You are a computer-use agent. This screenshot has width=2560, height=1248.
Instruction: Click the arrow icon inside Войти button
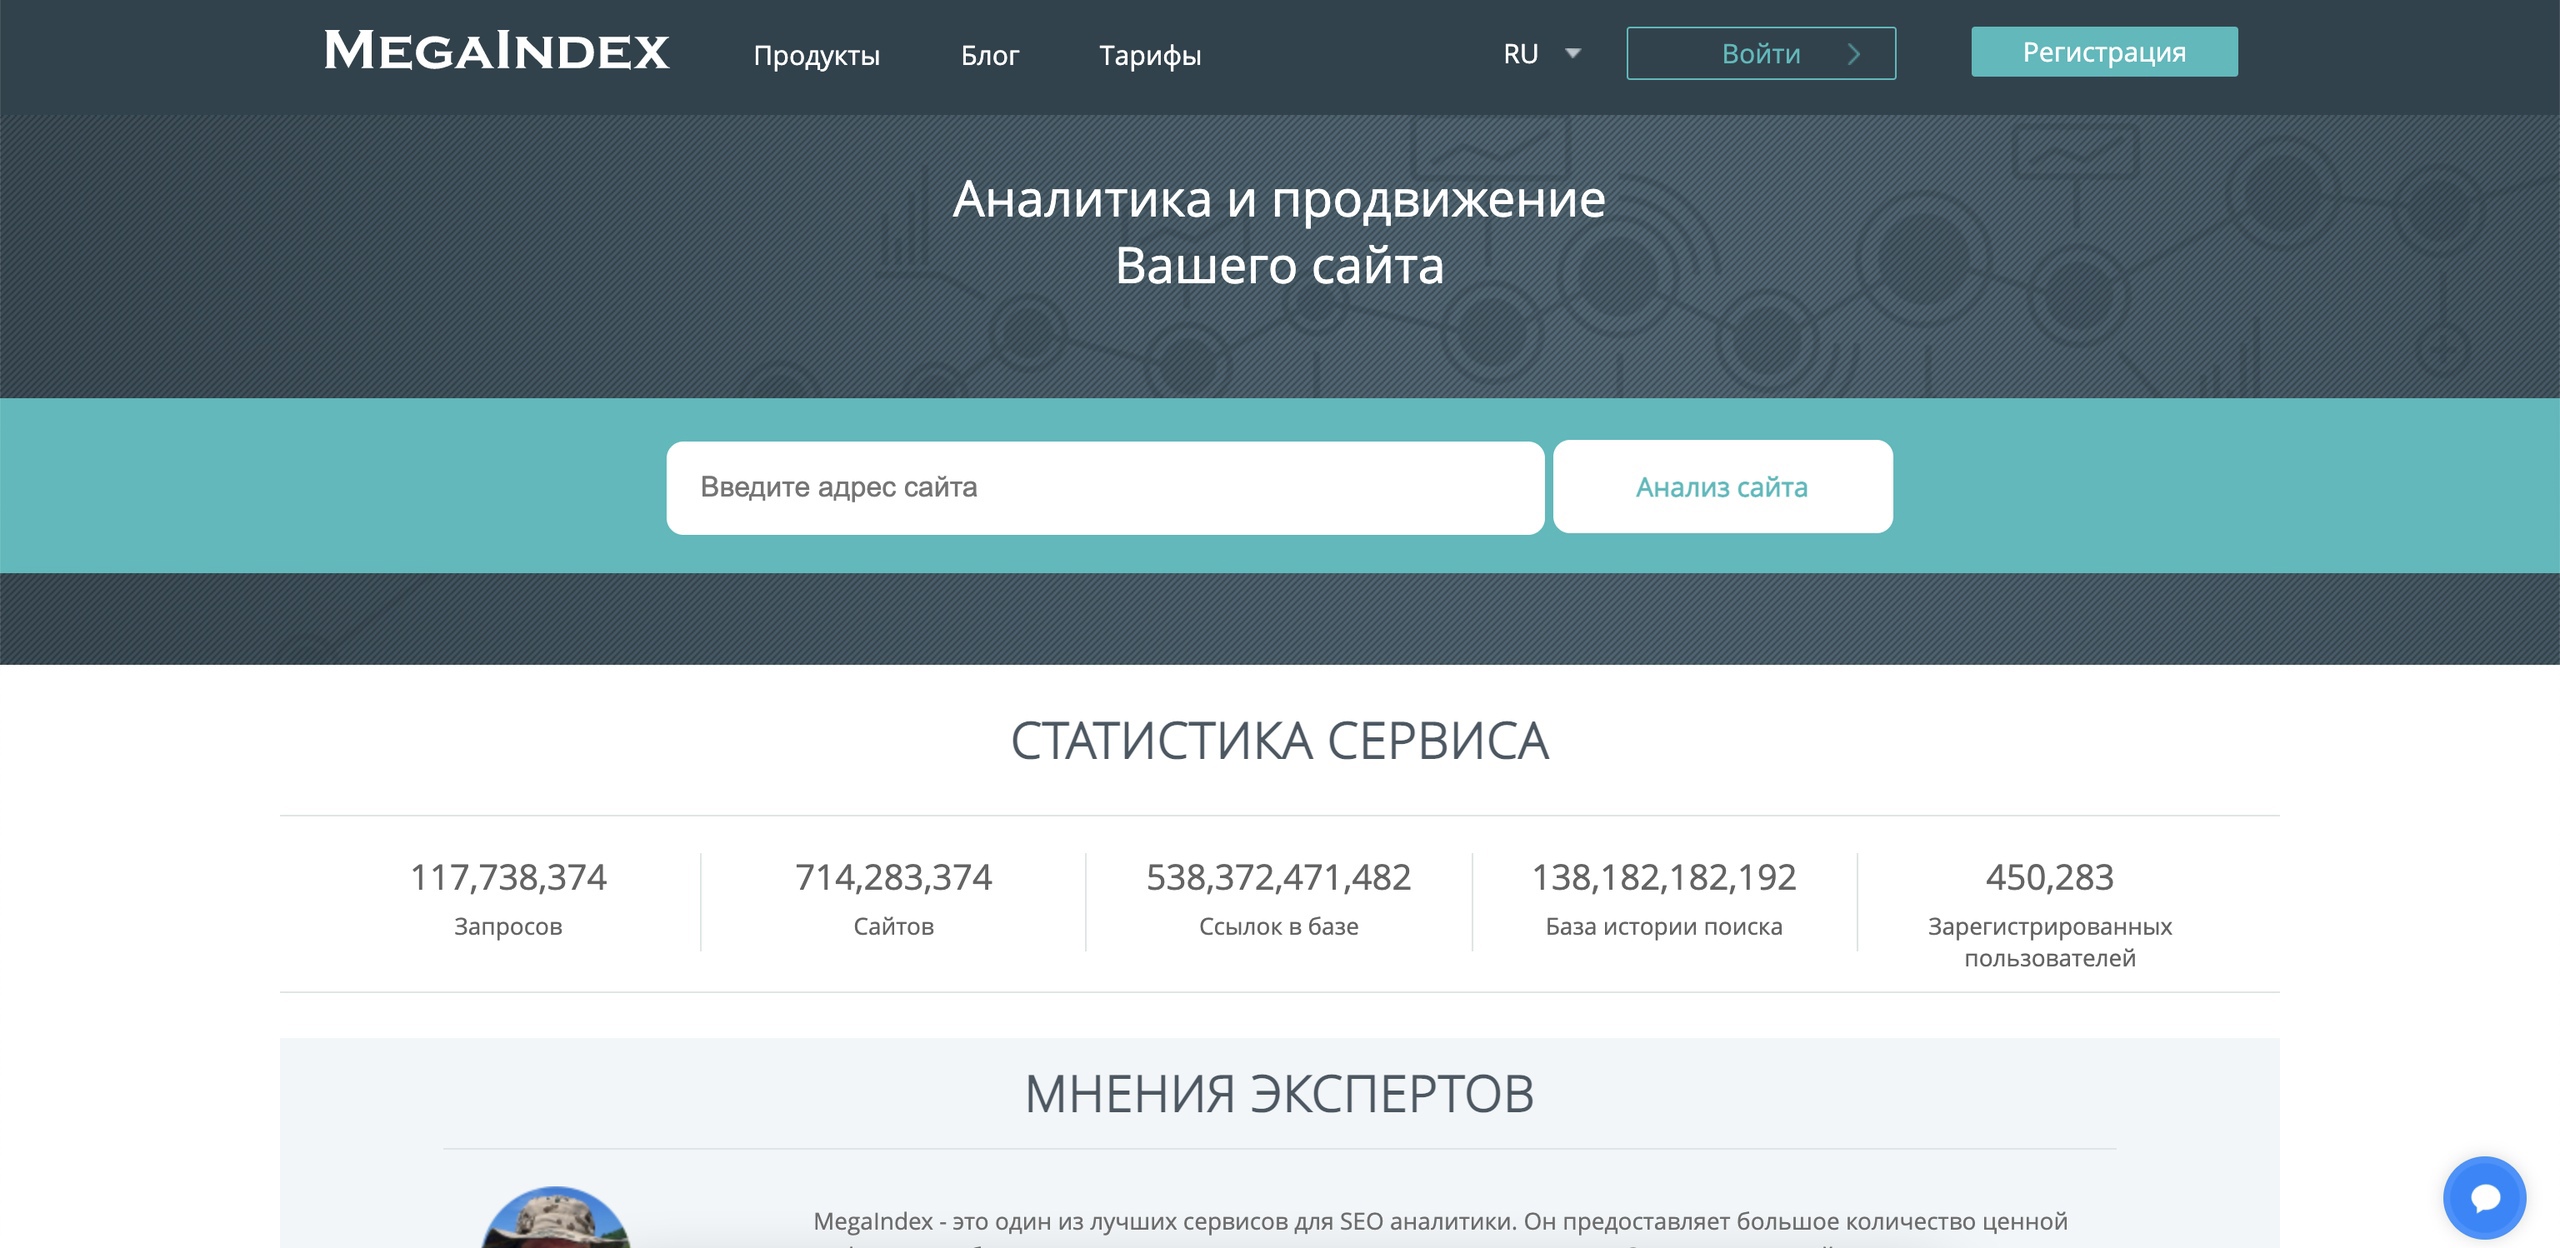1853,54
